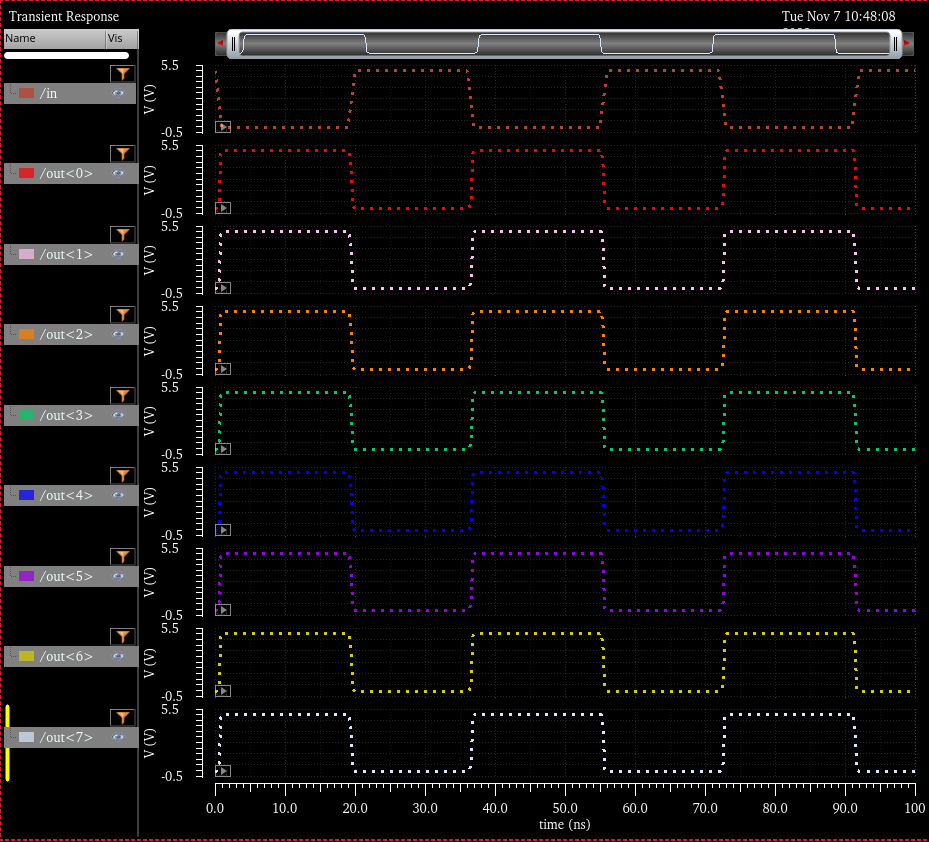Click the orange color swatch for /out<2>
929x842 pixels.
tap(26, 334)
